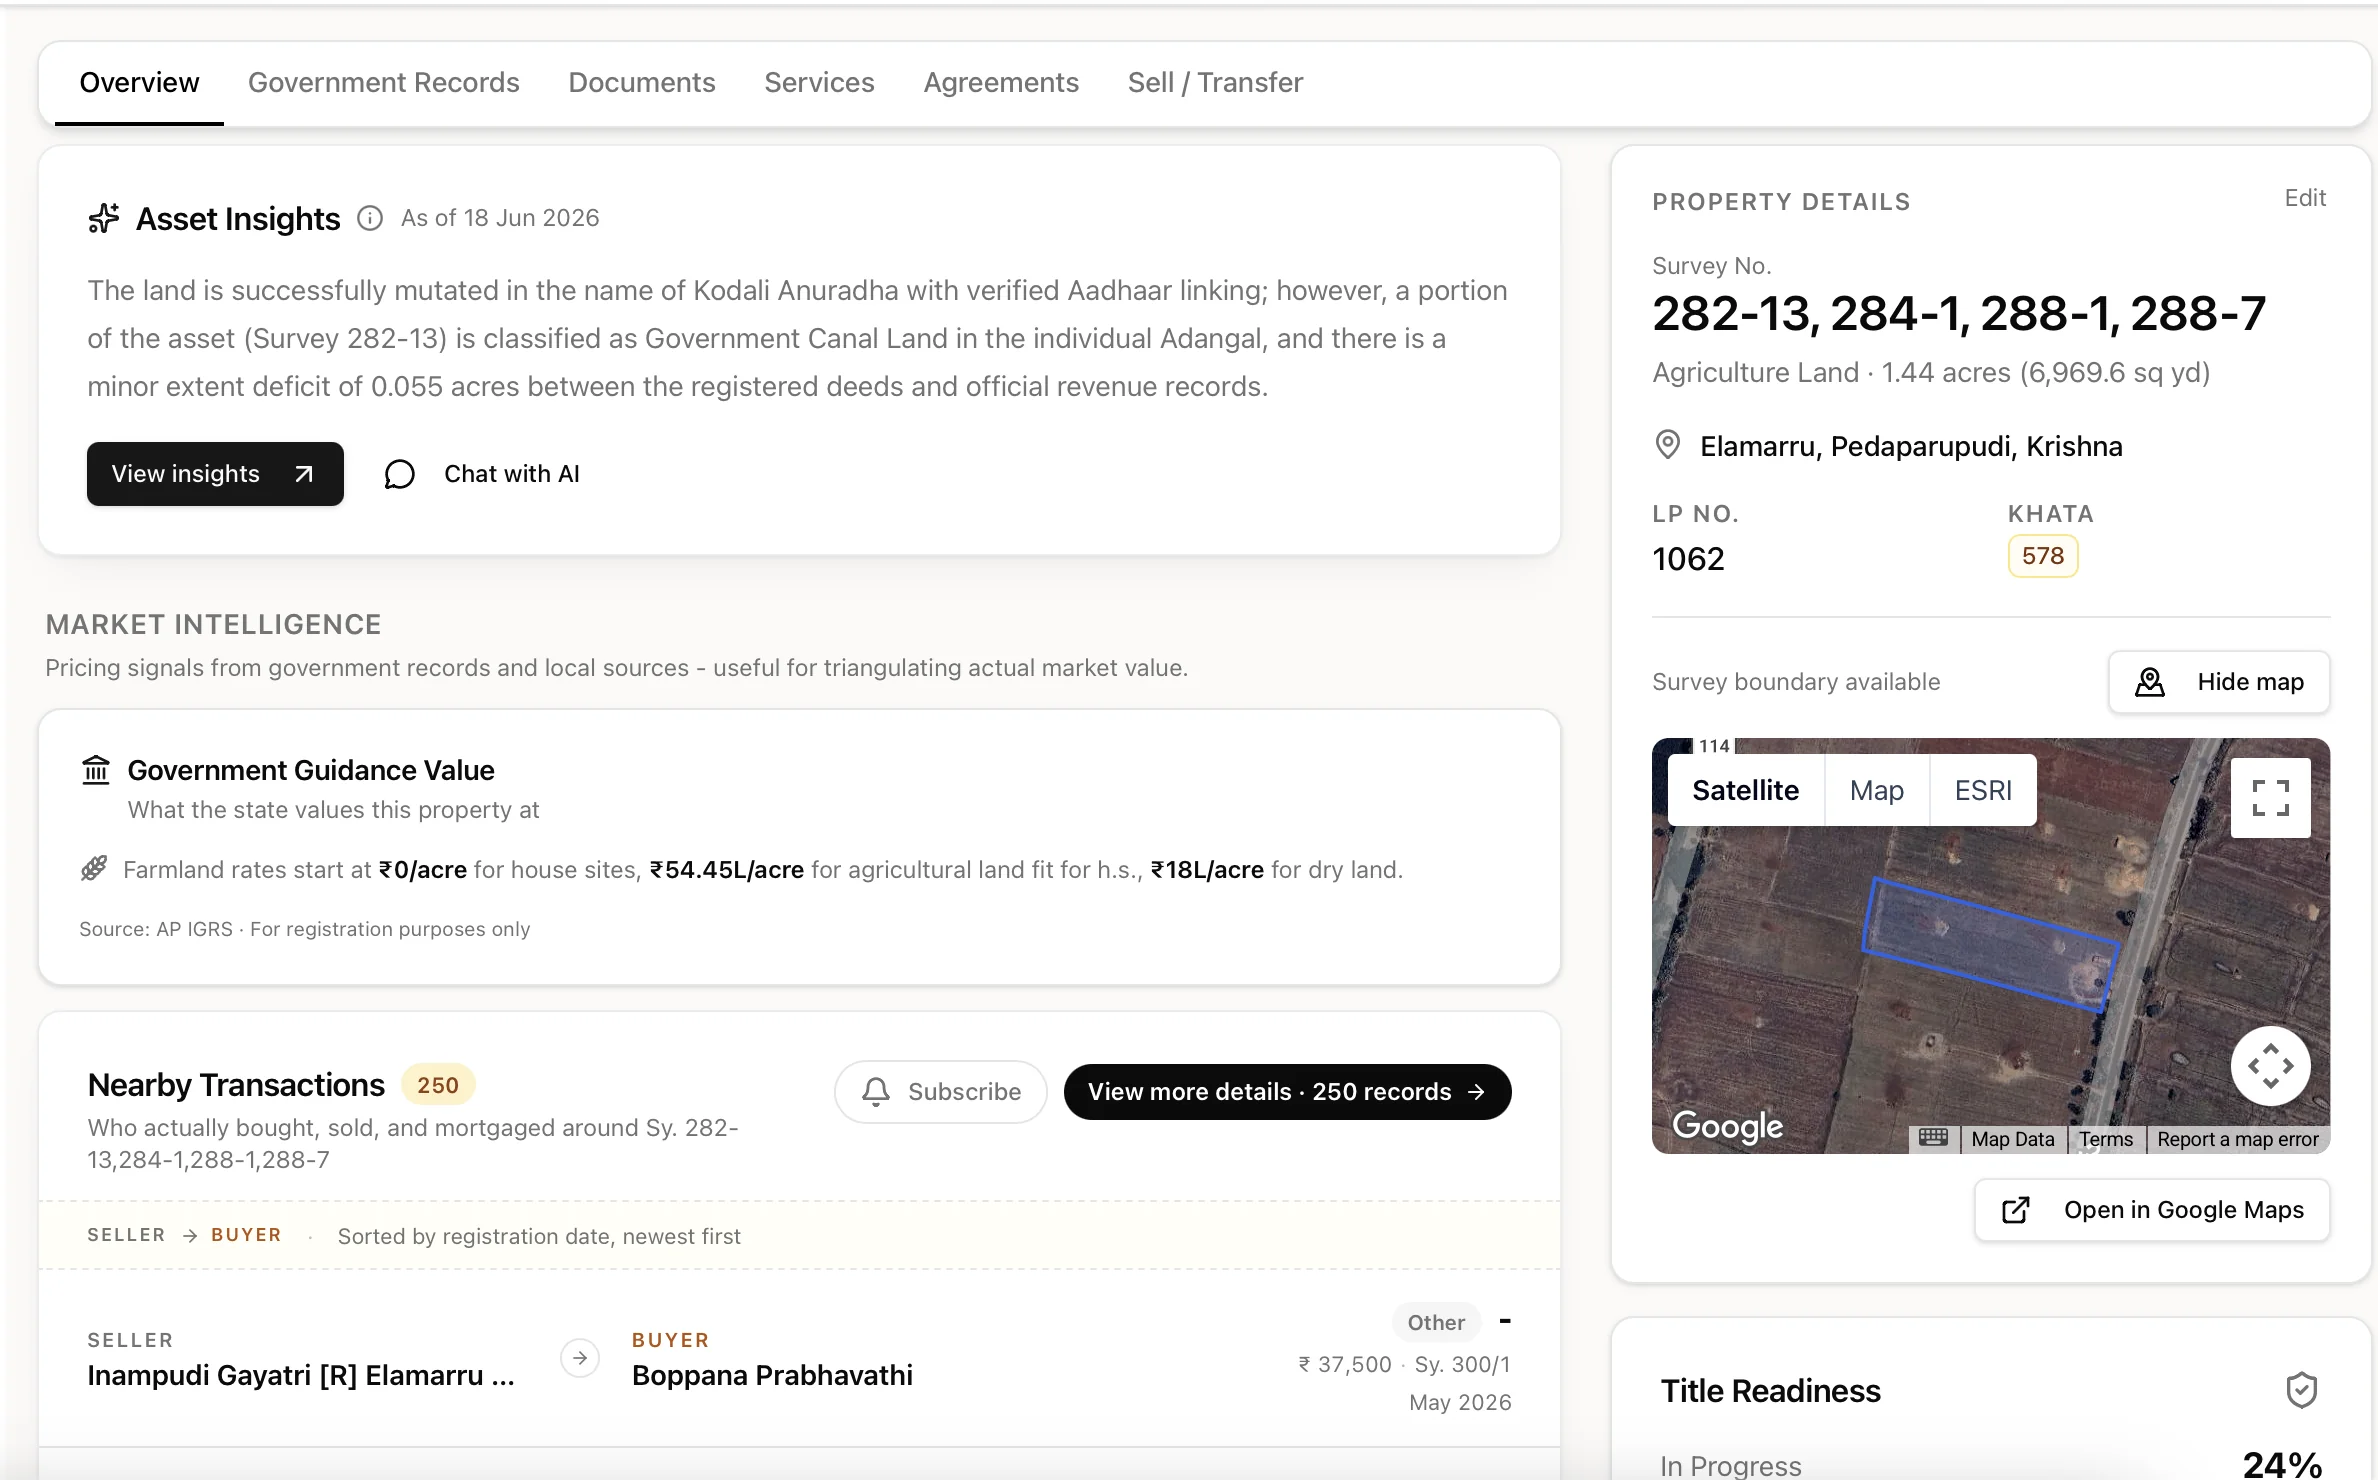
Task: Open the Overview tab
Action: pos(139,82)
